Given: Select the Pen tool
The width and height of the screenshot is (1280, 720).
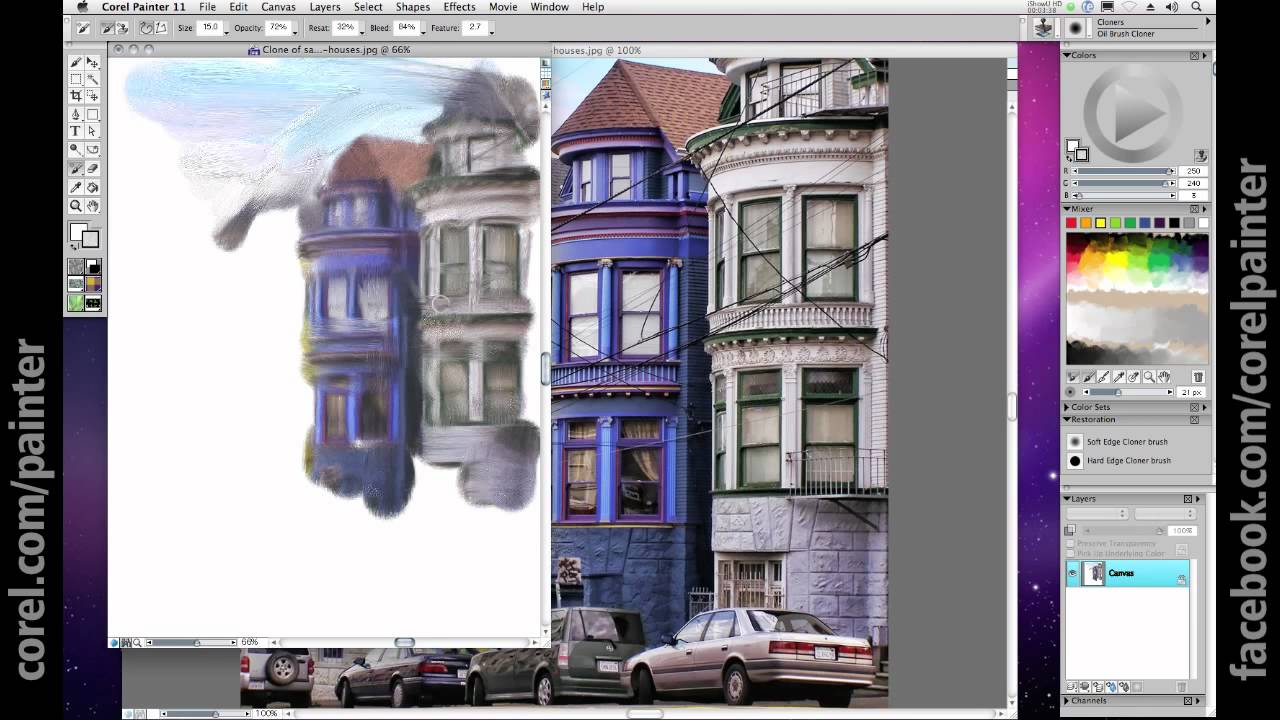Looking at the screenshot, I should pyautogui.click(x=75, y=114).
